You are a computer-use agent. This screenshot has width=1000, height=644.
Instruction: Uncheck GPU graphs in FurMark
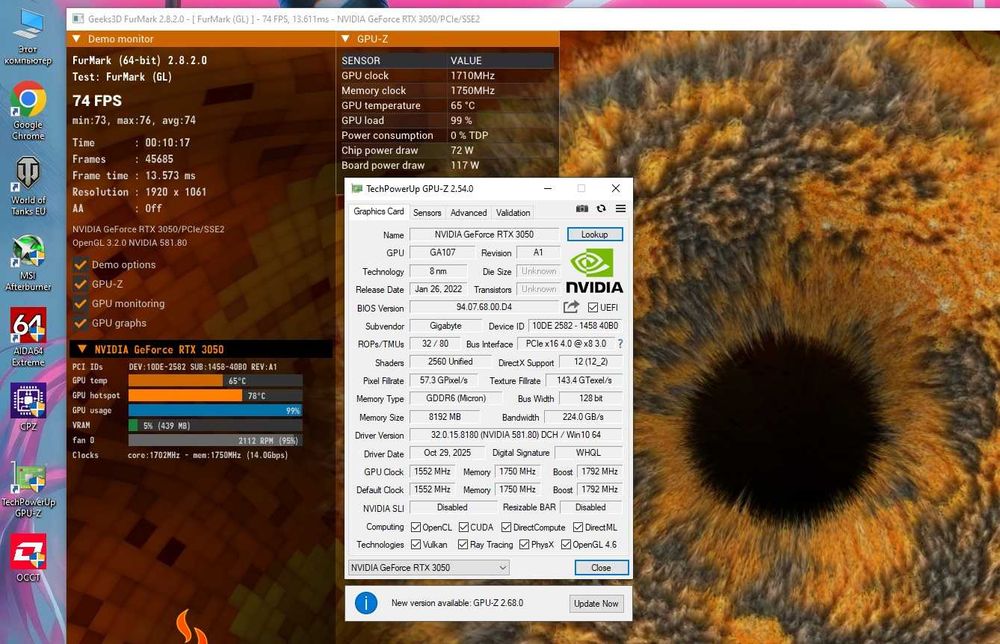80,323
